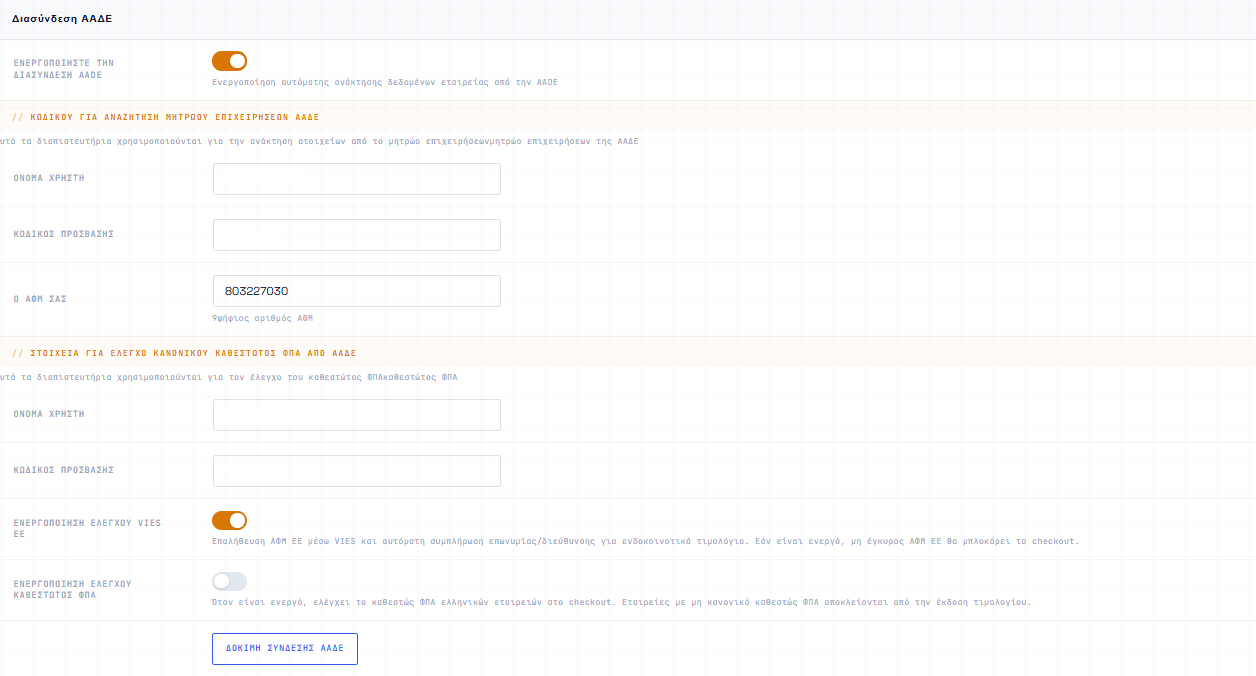Focus the Κωδικός Πρόσβασης field in ΦΠΑ section

[356, 471]
